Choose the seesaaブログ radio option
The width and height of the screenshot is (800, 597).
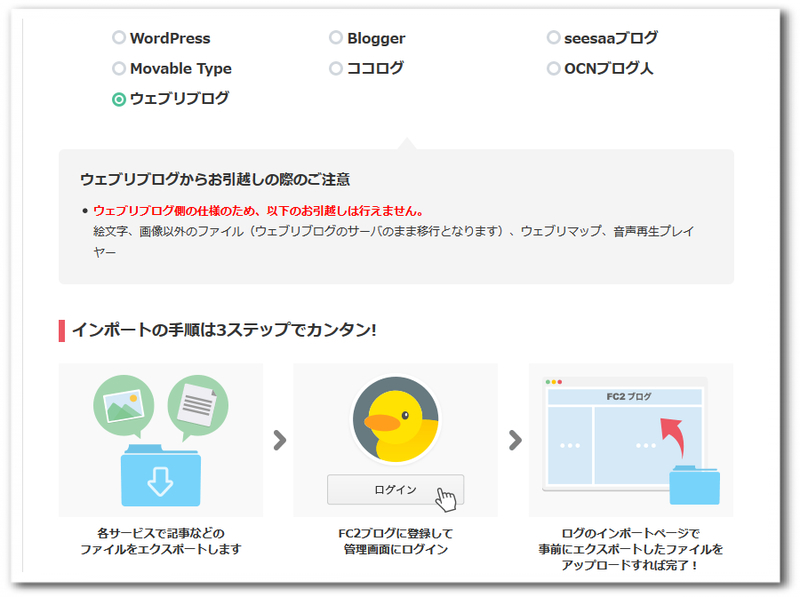point(554,38)
